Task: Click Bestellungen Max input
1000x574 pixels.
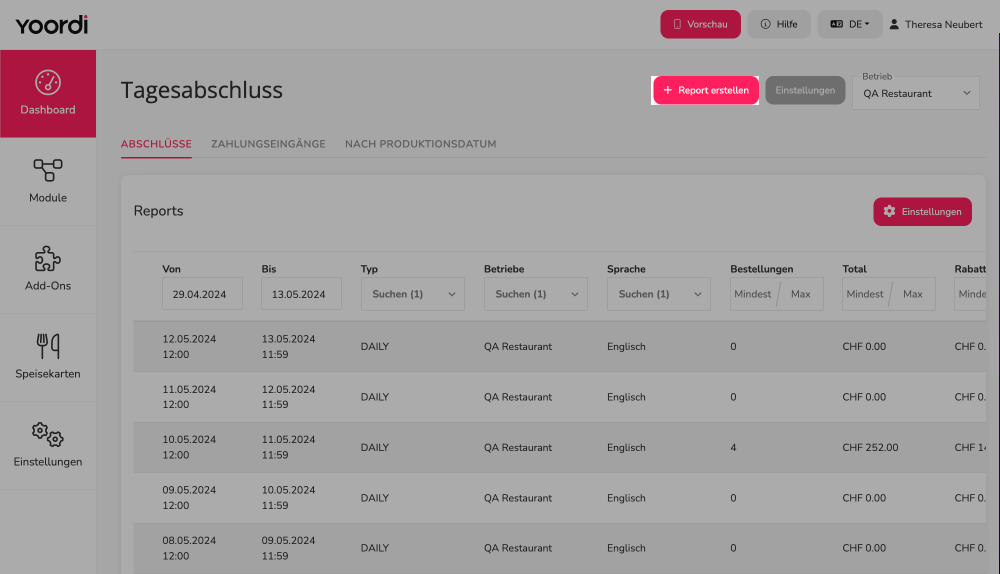Action: tap(802, 294)
